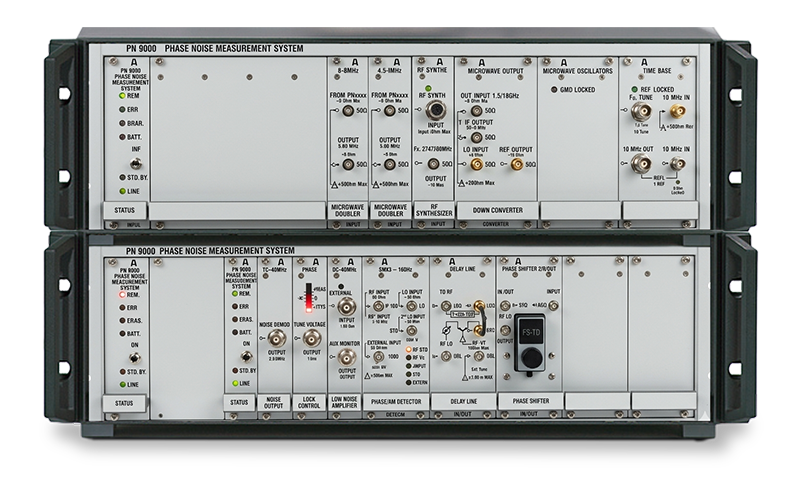The image size is (800, 487).
Task: Select the LO INPUT connector on SMX3 module
Action: (x=412, y=306)
